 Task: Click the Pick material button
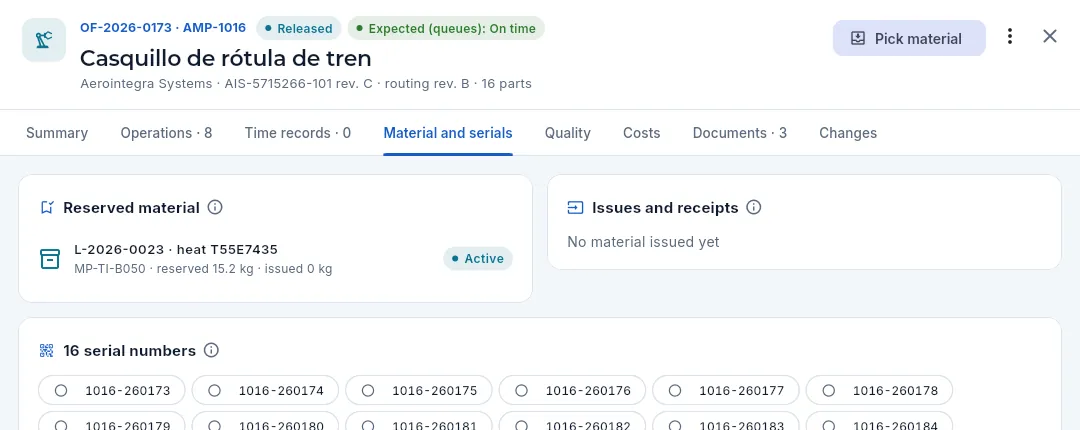[909, 39]
